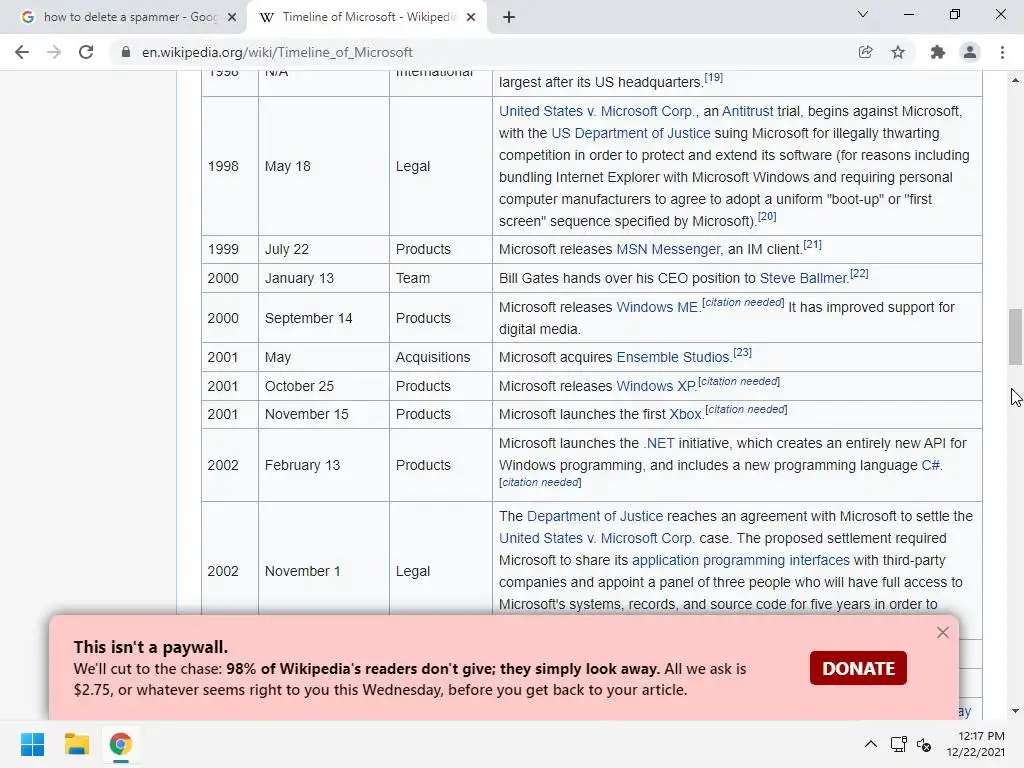Click the scrollbar up arrow

pyautogui.click(x=1015, y=80)
